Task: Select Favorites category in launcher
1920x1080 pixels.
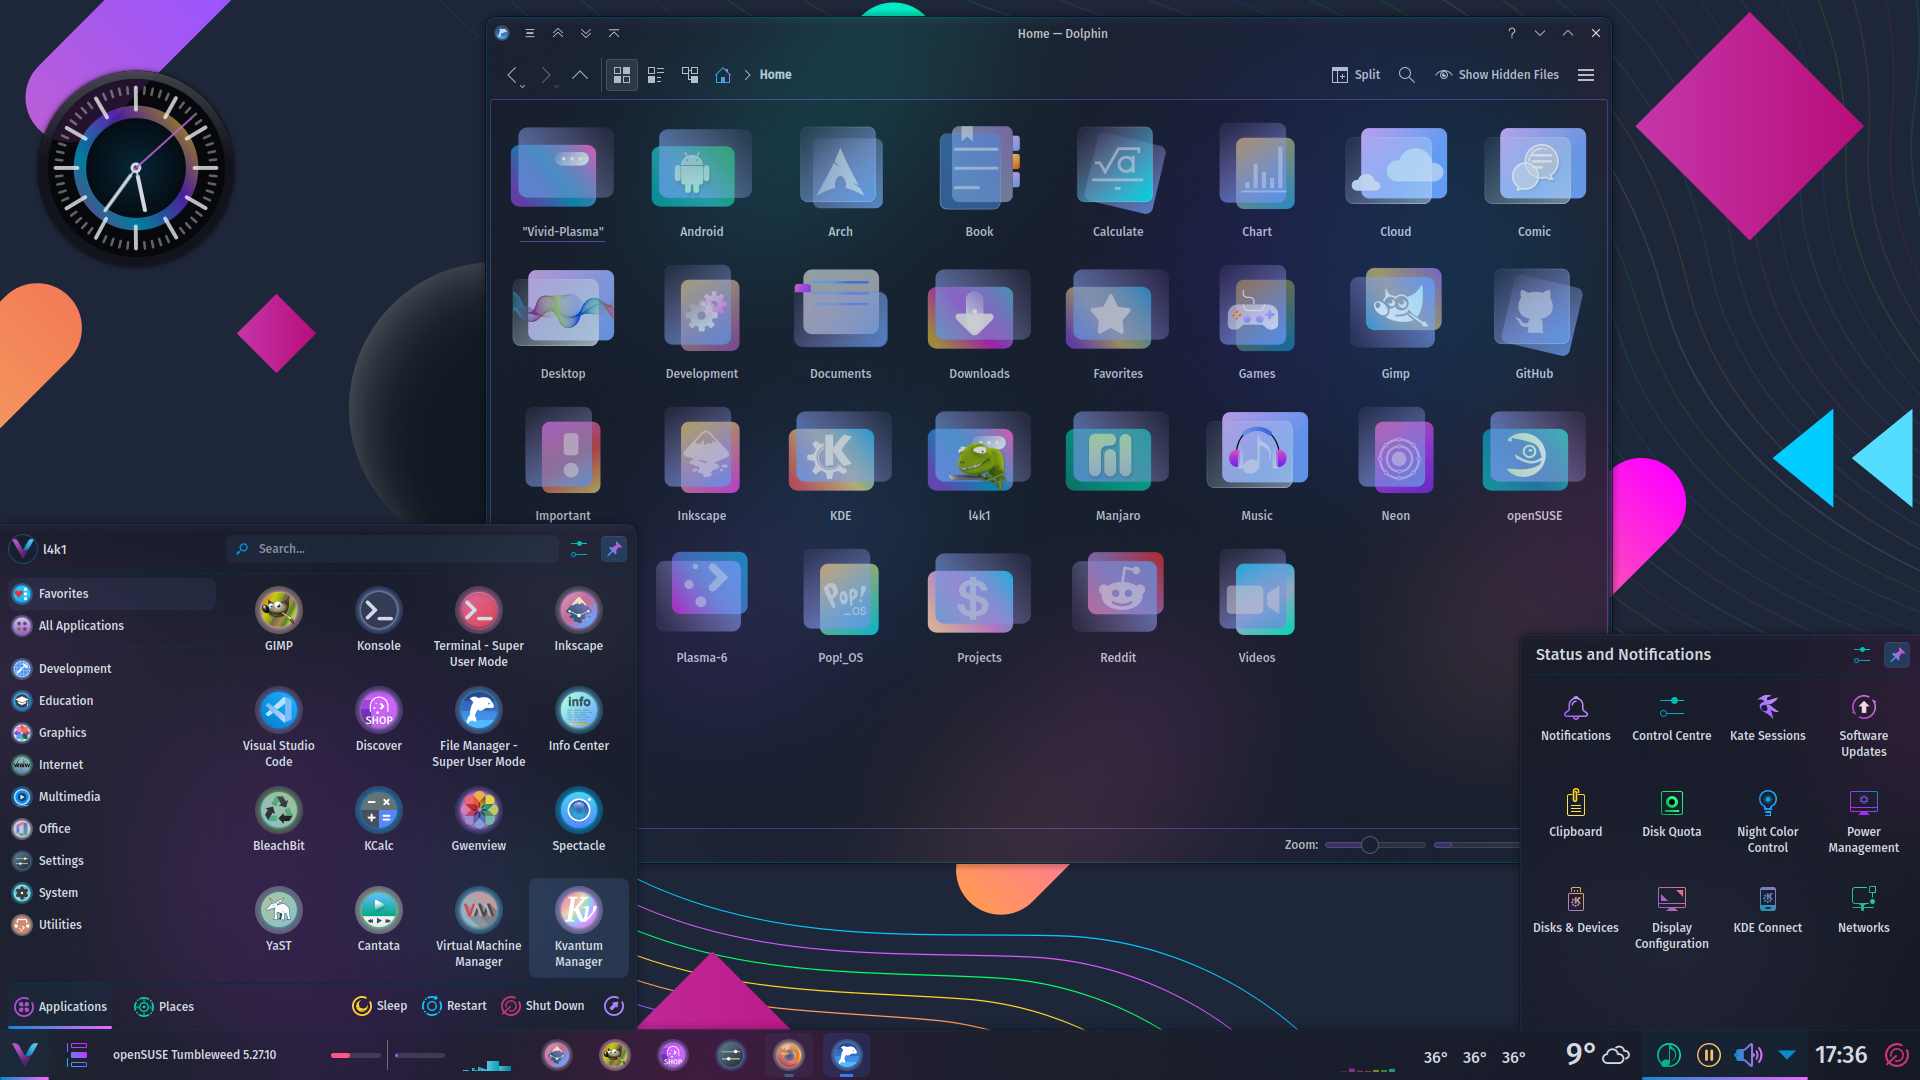Action: [x=112, y=594]
